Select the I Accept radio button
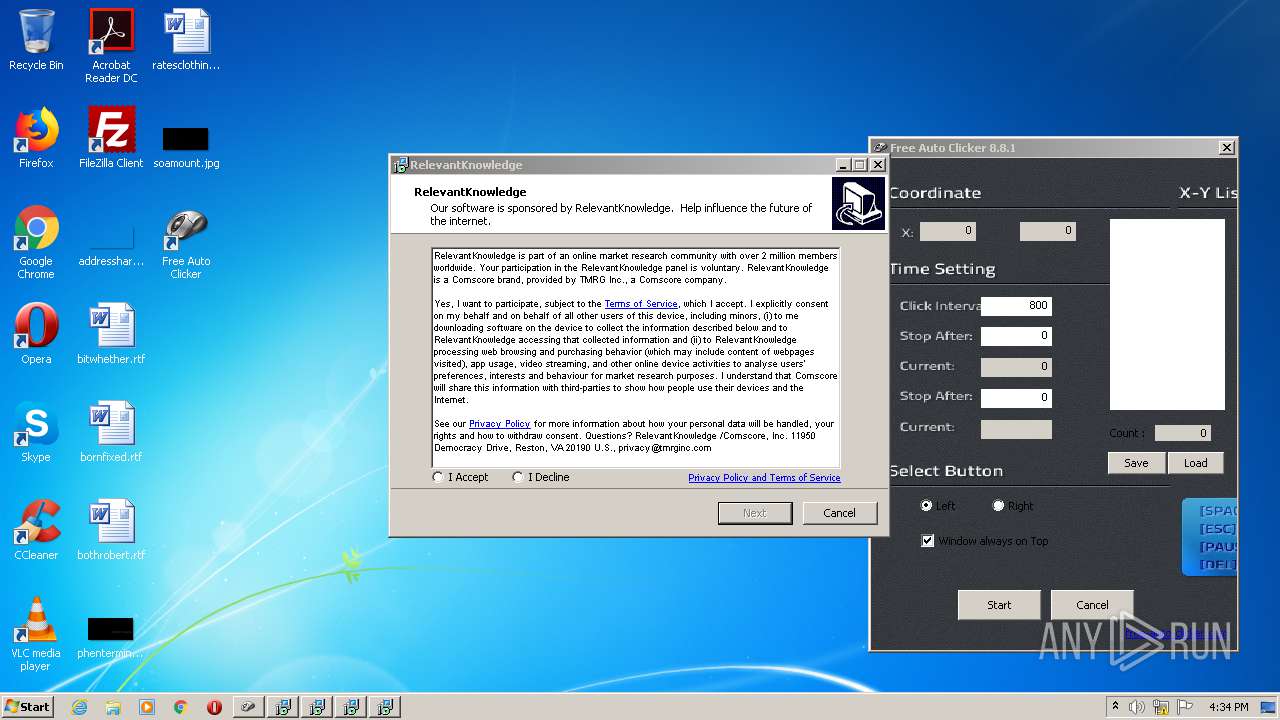 coord(438,477)
